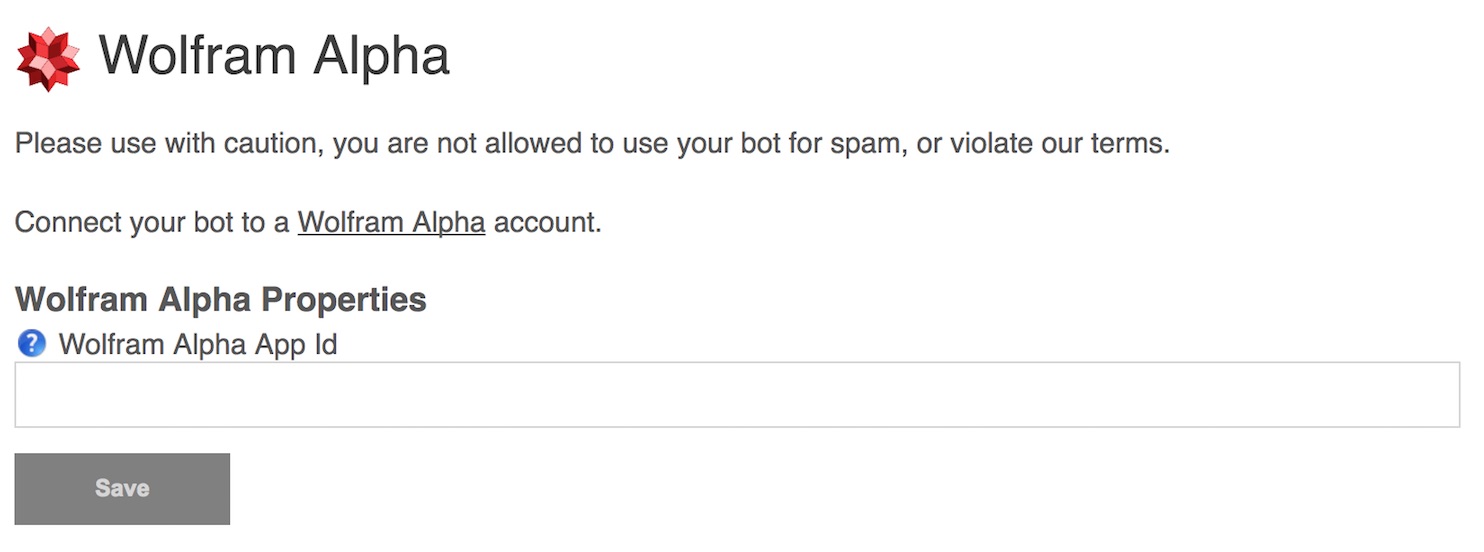Screen dimensions: 1484x552
Task: Click the large Wolfram Alpha page title
Action: (x=274, y=56)
